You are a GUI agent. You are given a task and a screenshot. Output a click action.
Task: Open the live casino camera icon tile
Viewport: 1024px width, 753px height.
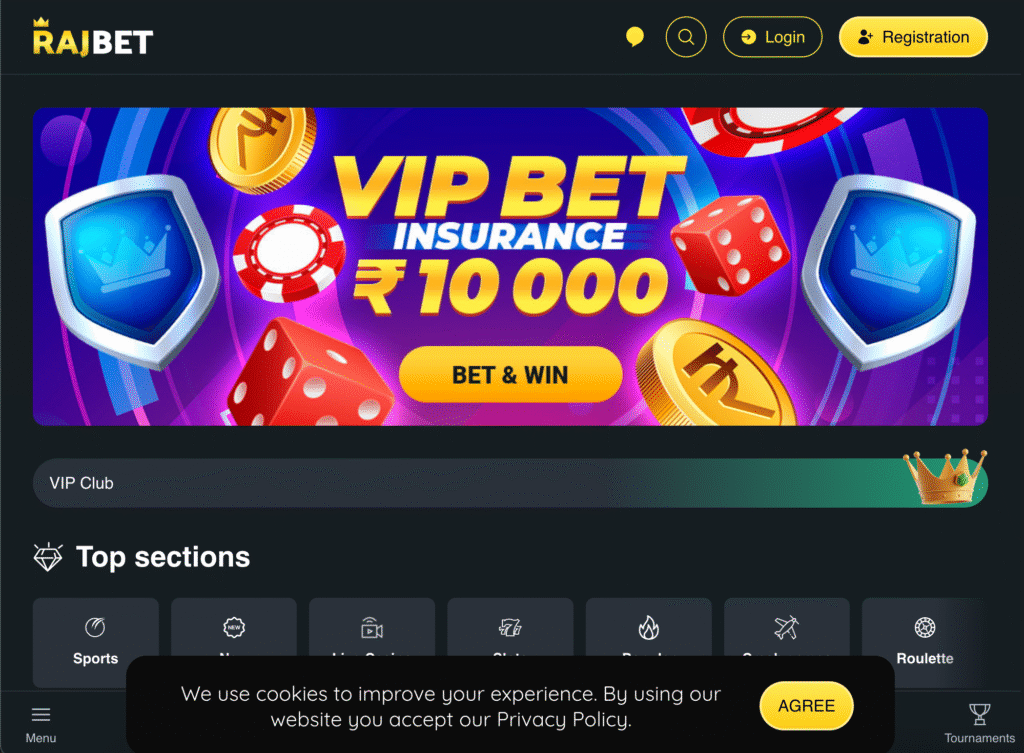372,627
